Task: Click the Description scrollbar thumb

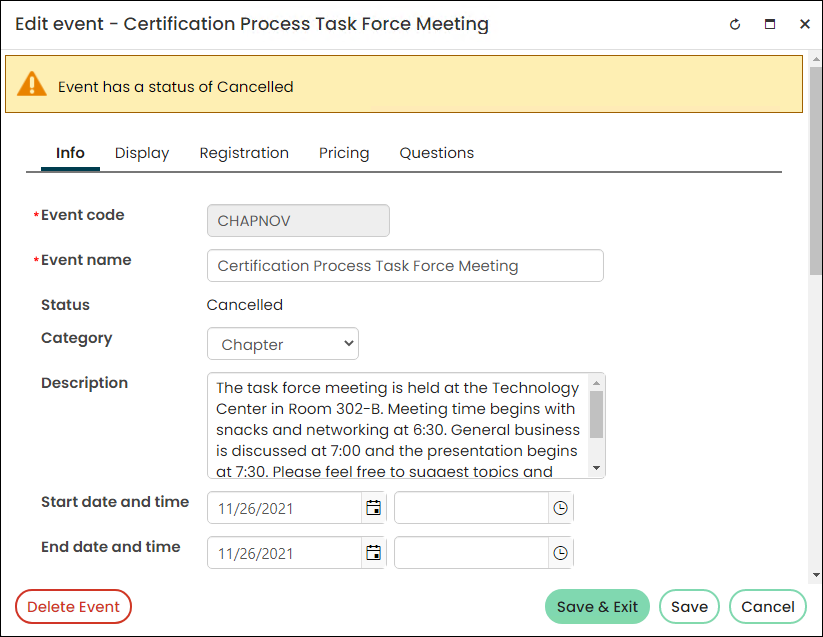Action: [596, 414]
